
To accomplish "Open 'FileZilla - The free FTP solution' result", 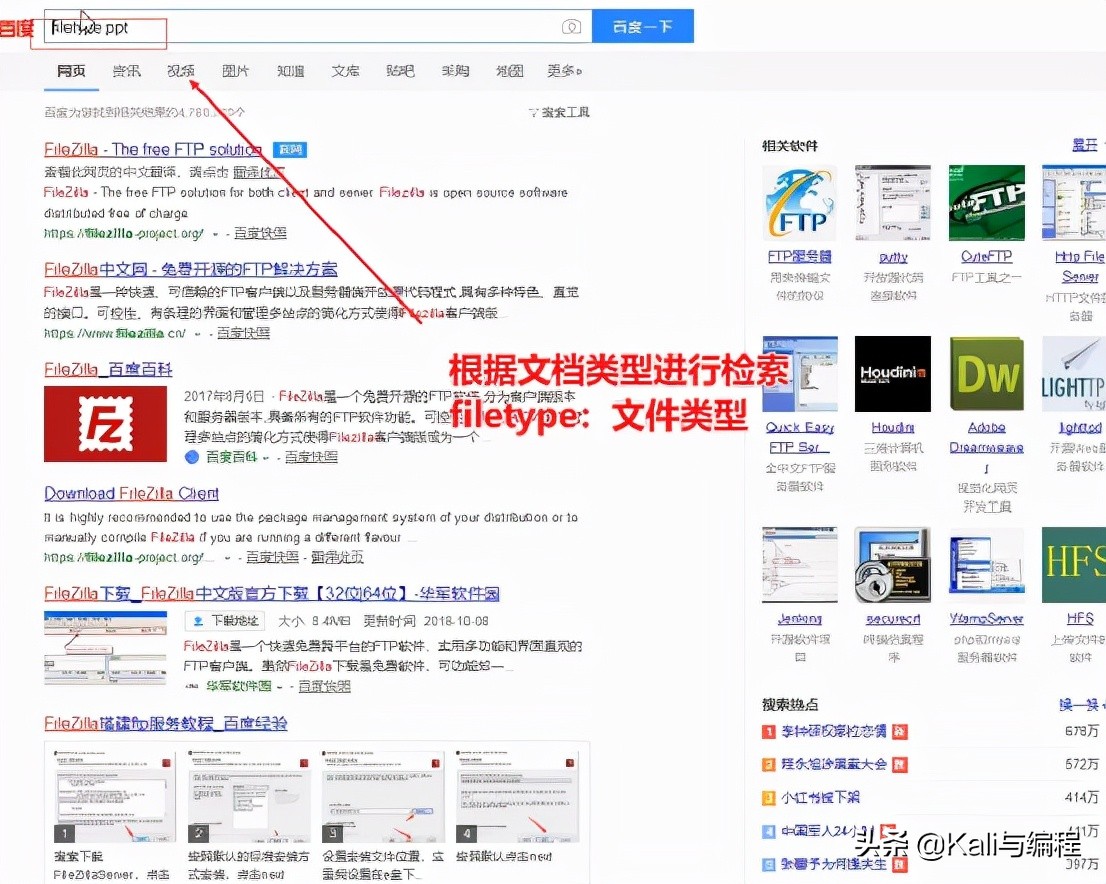I will click(x=153, y=150).
